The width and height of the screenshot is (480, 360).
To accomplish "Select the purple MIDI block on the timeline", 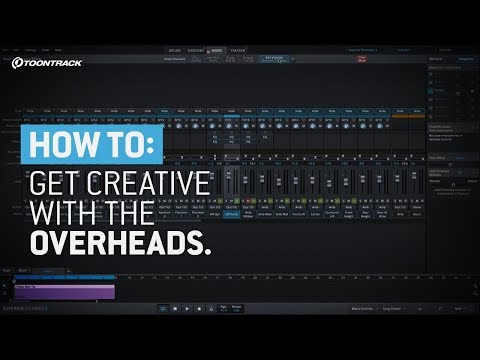I will (65, 292).
